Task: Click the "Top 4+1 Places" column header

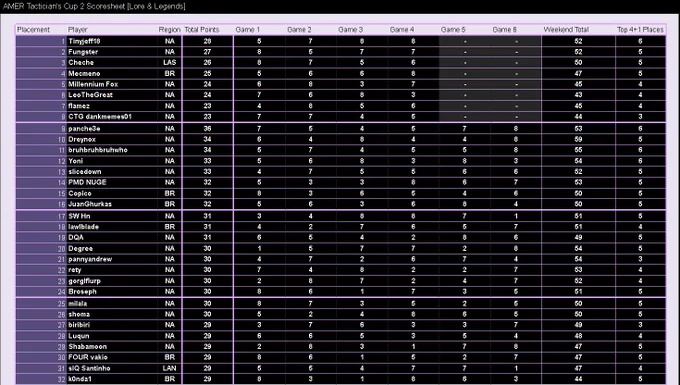Action: tap(640, 30)
